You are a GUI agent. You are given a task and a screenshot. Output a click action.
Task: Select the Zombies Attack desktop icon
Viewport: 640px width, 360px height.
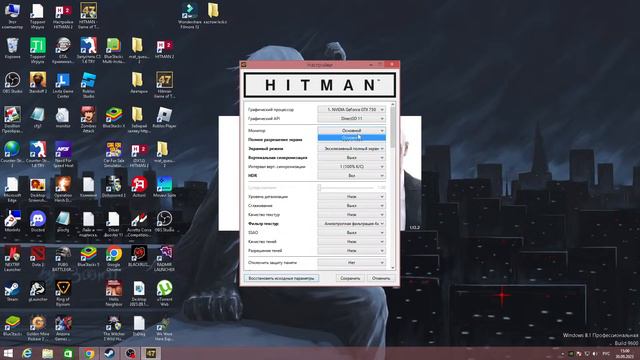pyautogui.click(x=88, y=120)
